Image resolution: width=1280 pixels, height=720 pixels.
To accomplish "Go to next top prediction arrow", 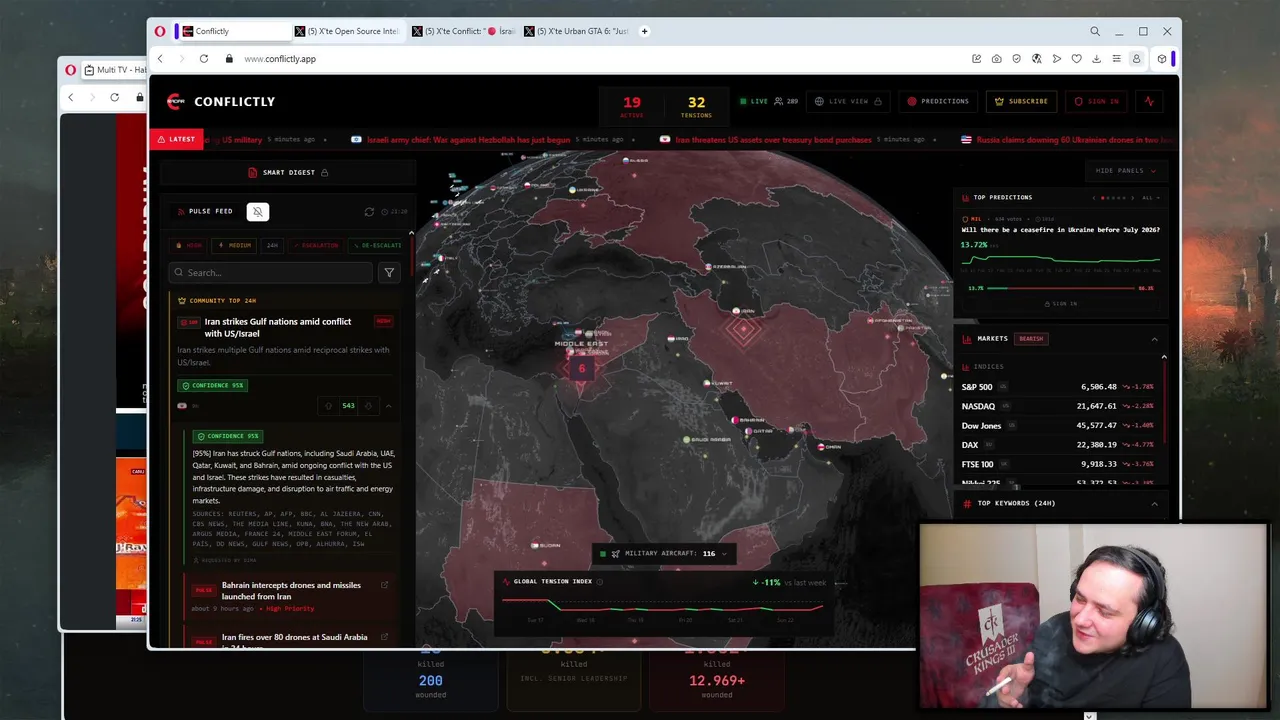I will [x=1135, y=198].
